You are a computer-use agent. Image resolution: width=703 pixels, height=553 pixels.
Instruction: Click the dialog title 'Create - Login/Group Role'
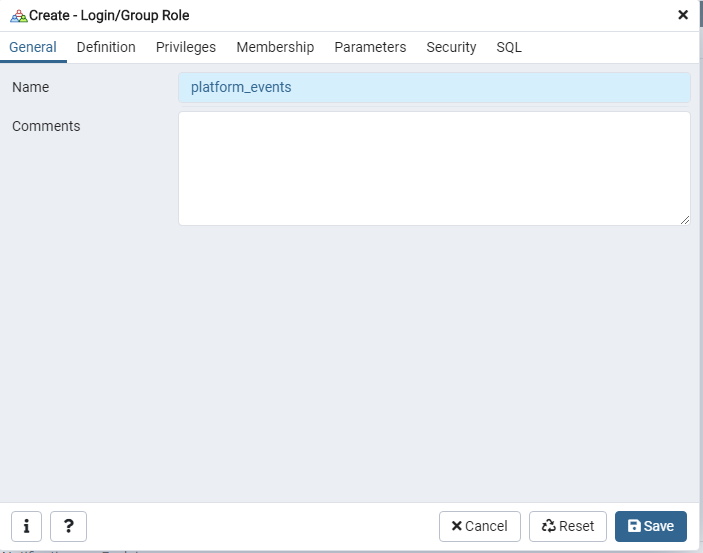[109, 15]
